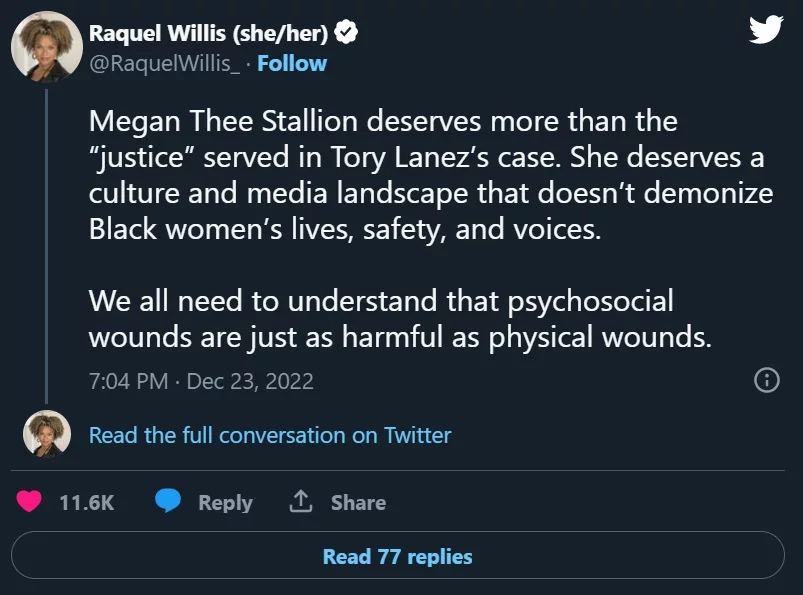Click the Reply text label
Screen dimensions: 803x595
pyautogui.click(x=225, y=502)
